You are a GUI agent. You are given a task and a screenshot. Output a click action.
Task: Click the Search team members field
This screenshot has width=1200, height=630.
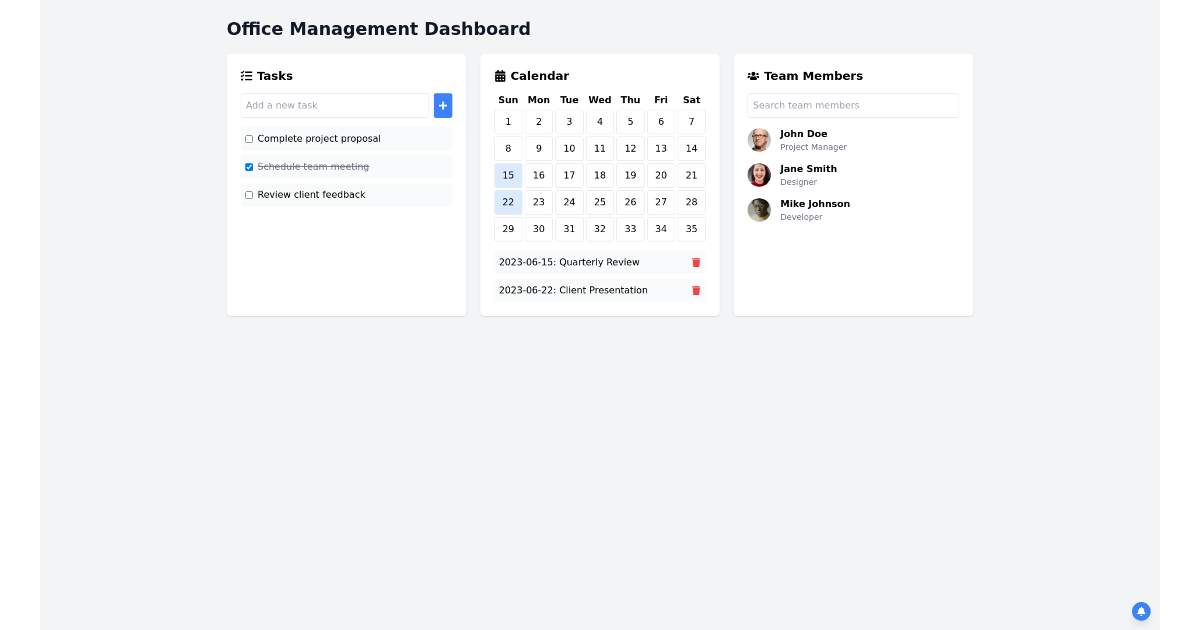pyautogui.click(x=852, y=105)
